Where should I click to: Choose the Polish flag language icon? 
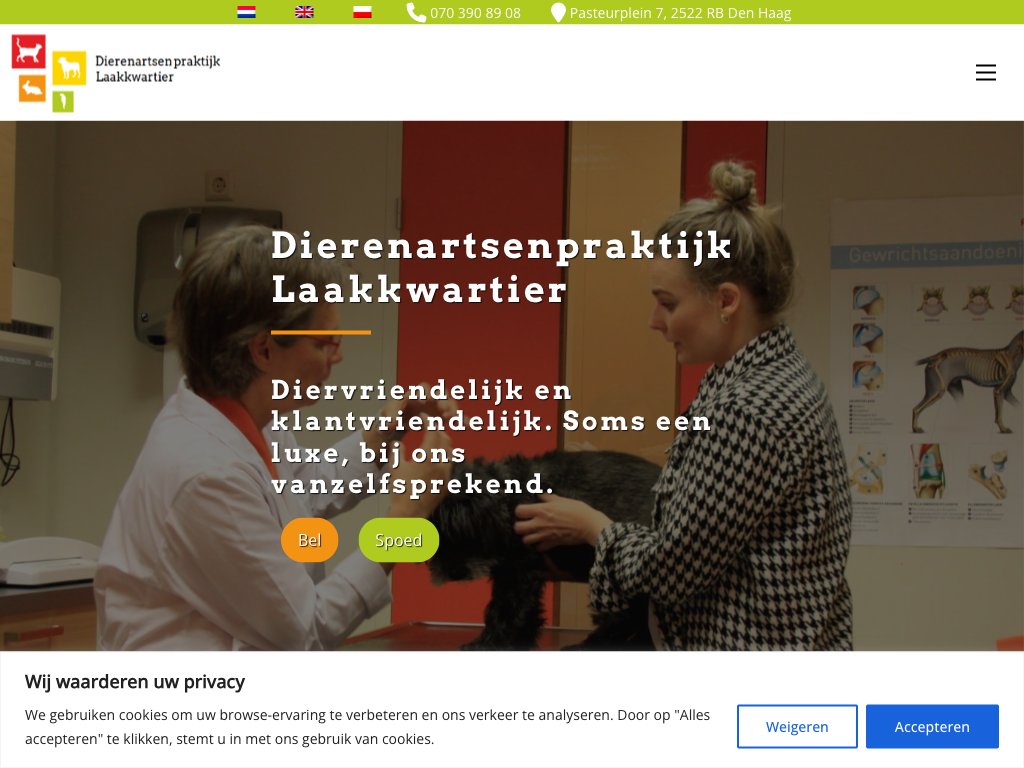click(x=362, y=12)
